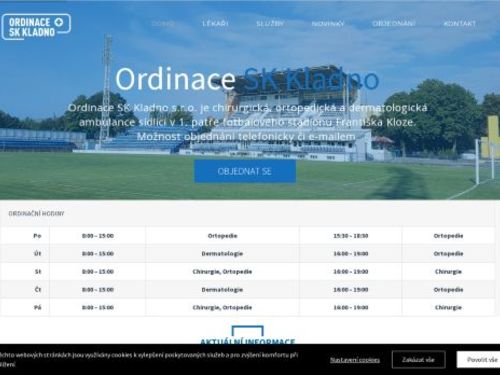This screenshot has height=375, width=500.
Task: Navigate to OBJEDNÁNÍ in the top menu
Action: 394,24
